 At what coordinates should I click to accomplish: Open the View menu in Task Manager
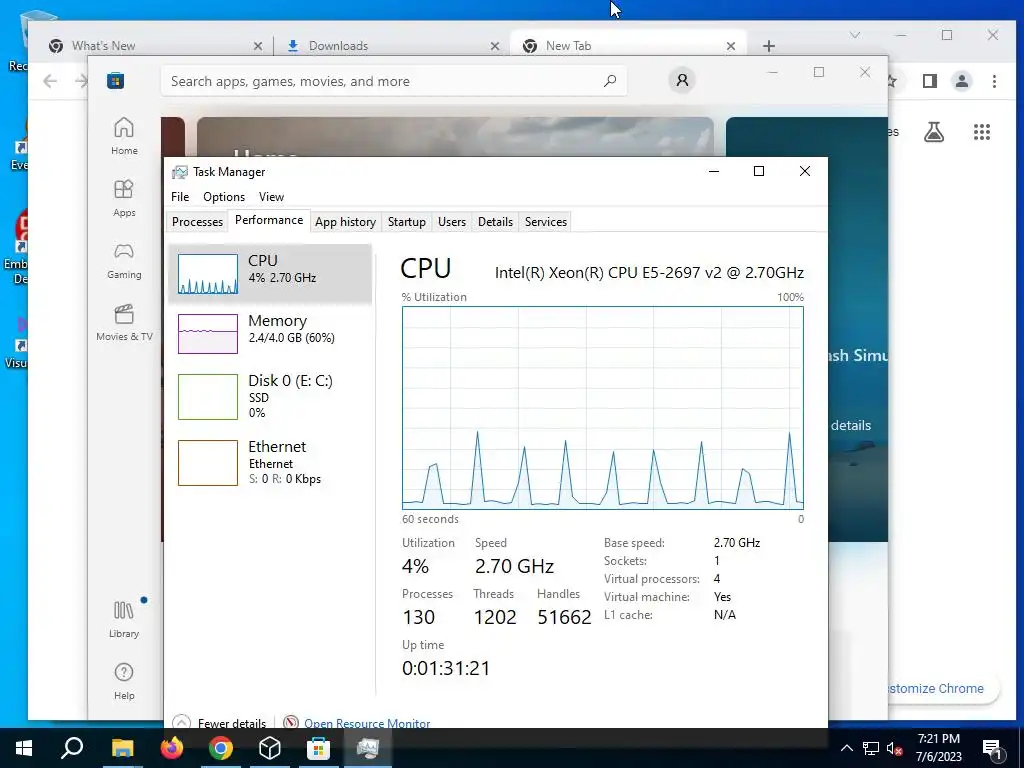[x=271, y=197]
